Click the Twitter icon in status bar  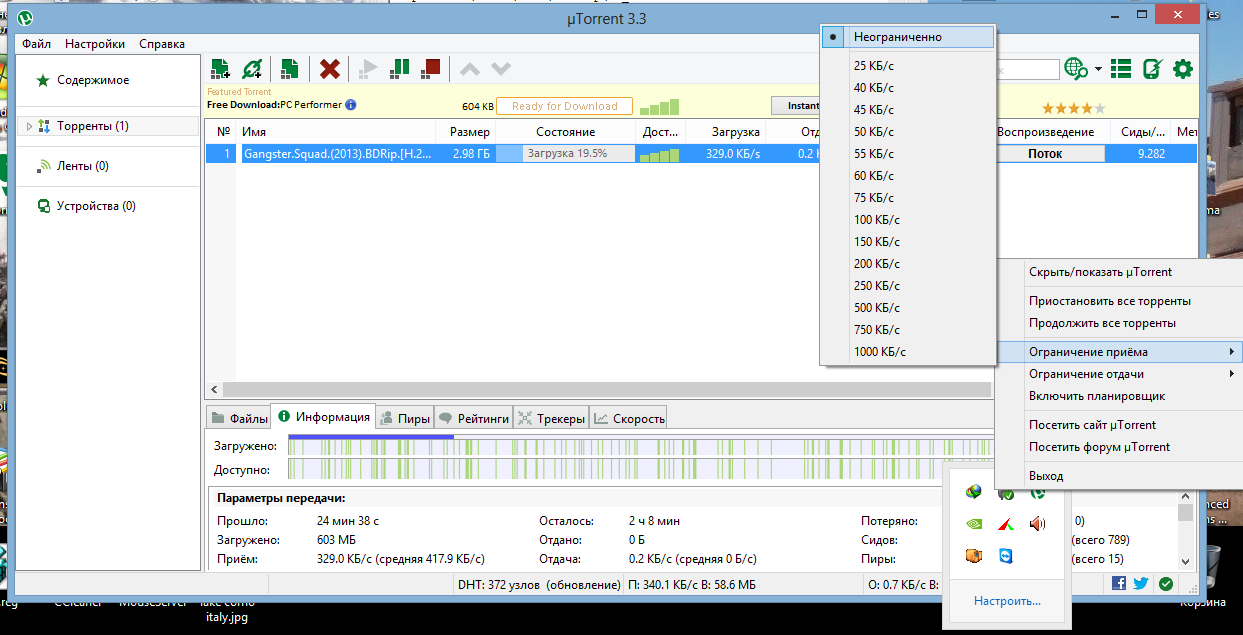[x=1141, y=584]
